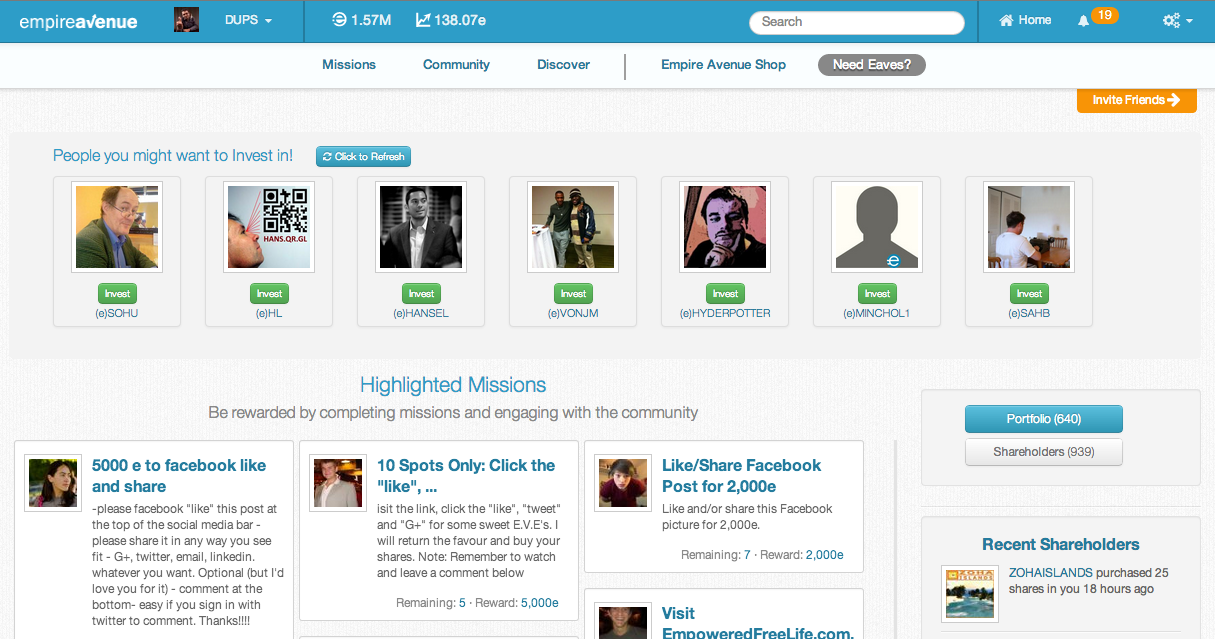Expand the DUPS account dropdown
The image size is (1215, 639).
[x=248, y=20]
